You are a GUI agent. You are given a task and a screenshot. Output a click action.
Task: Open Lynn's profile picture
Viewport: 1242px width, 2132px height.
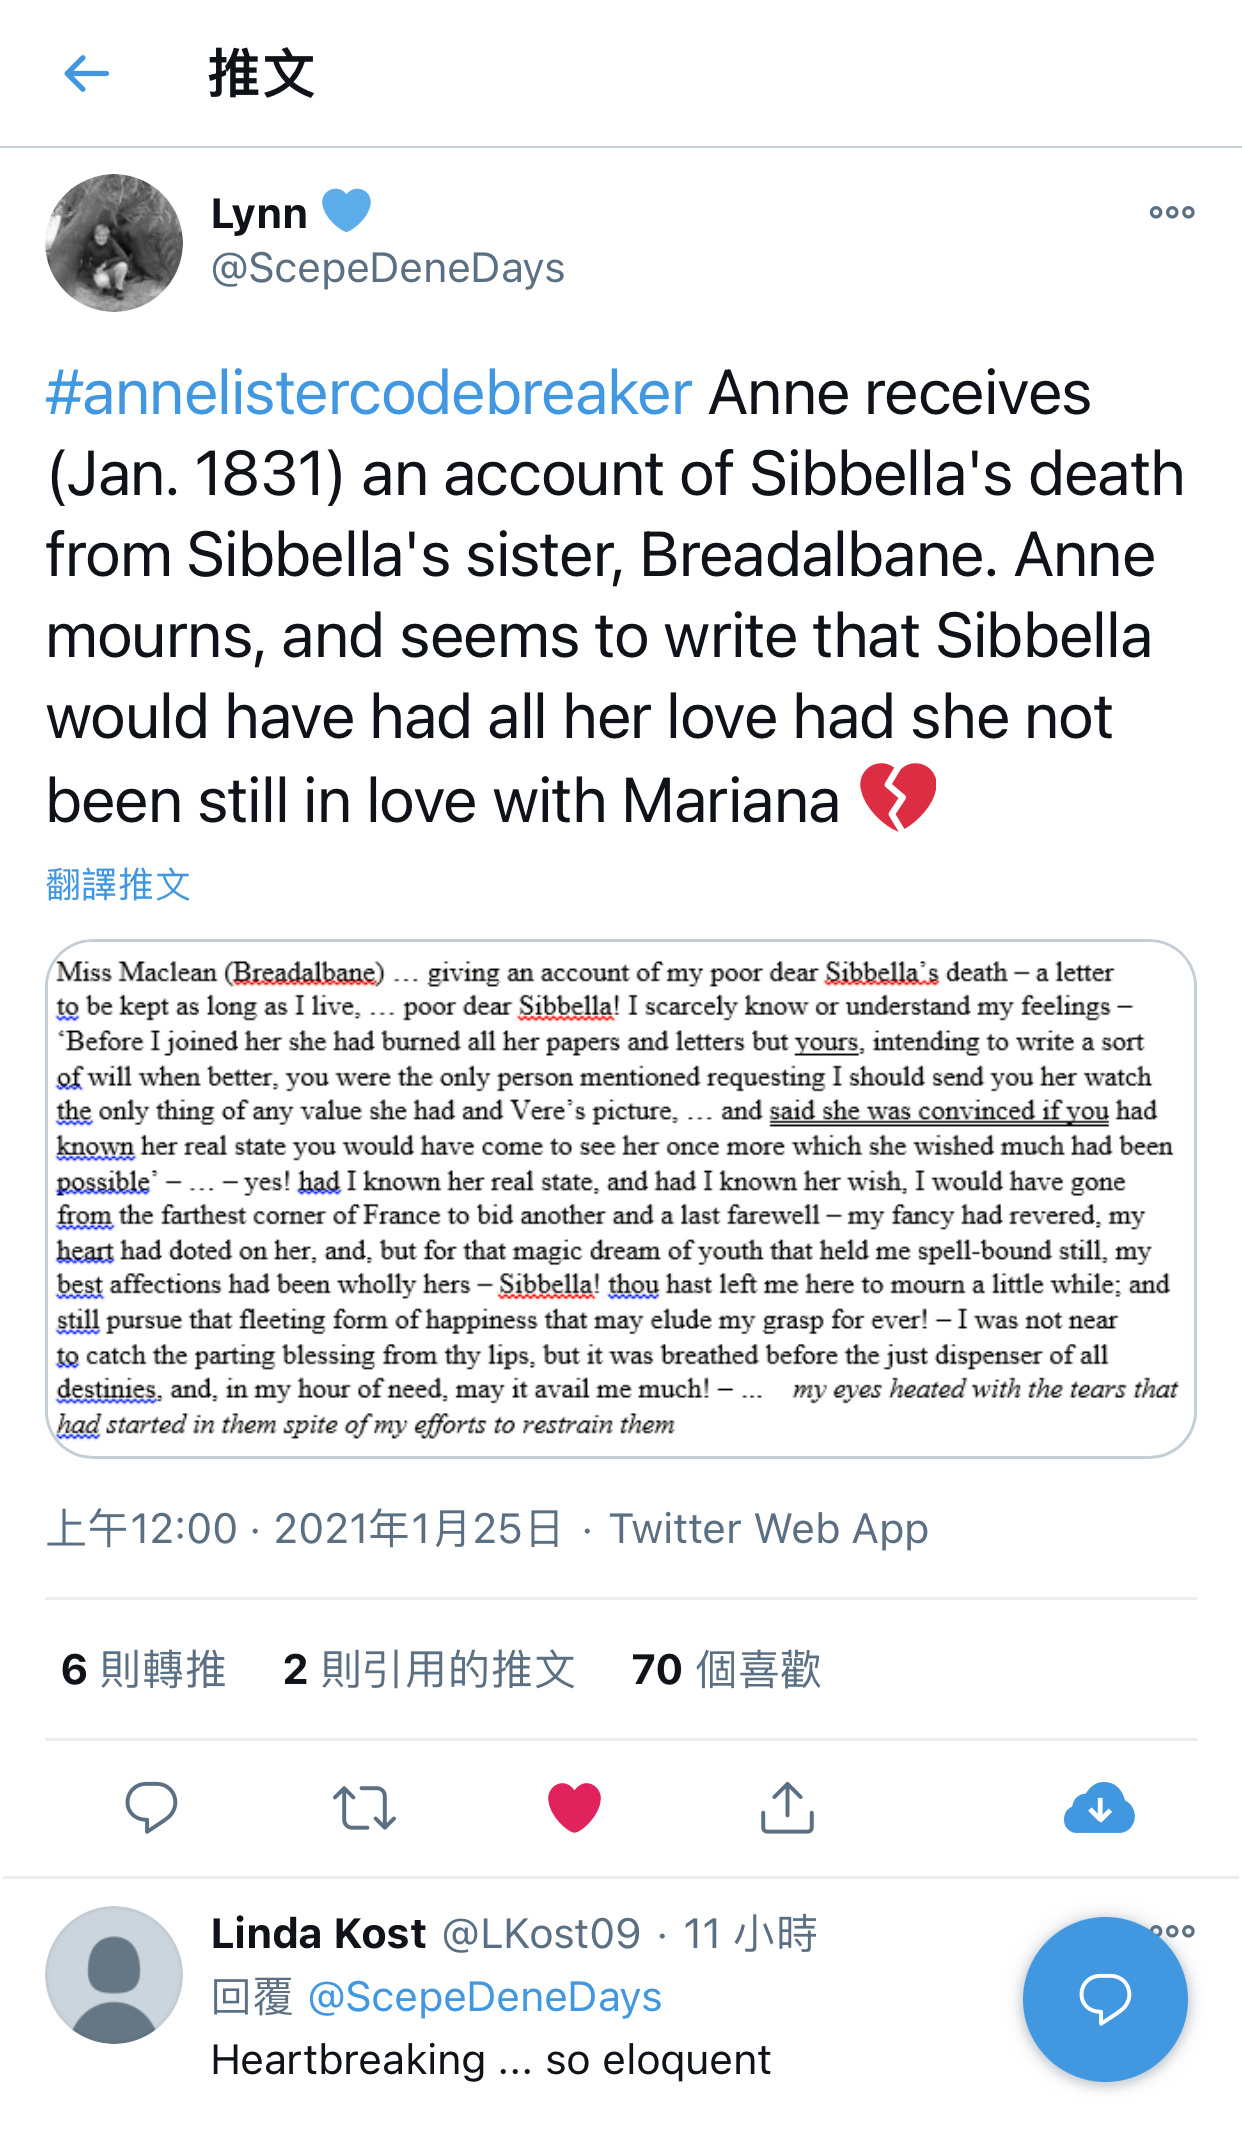114,243
